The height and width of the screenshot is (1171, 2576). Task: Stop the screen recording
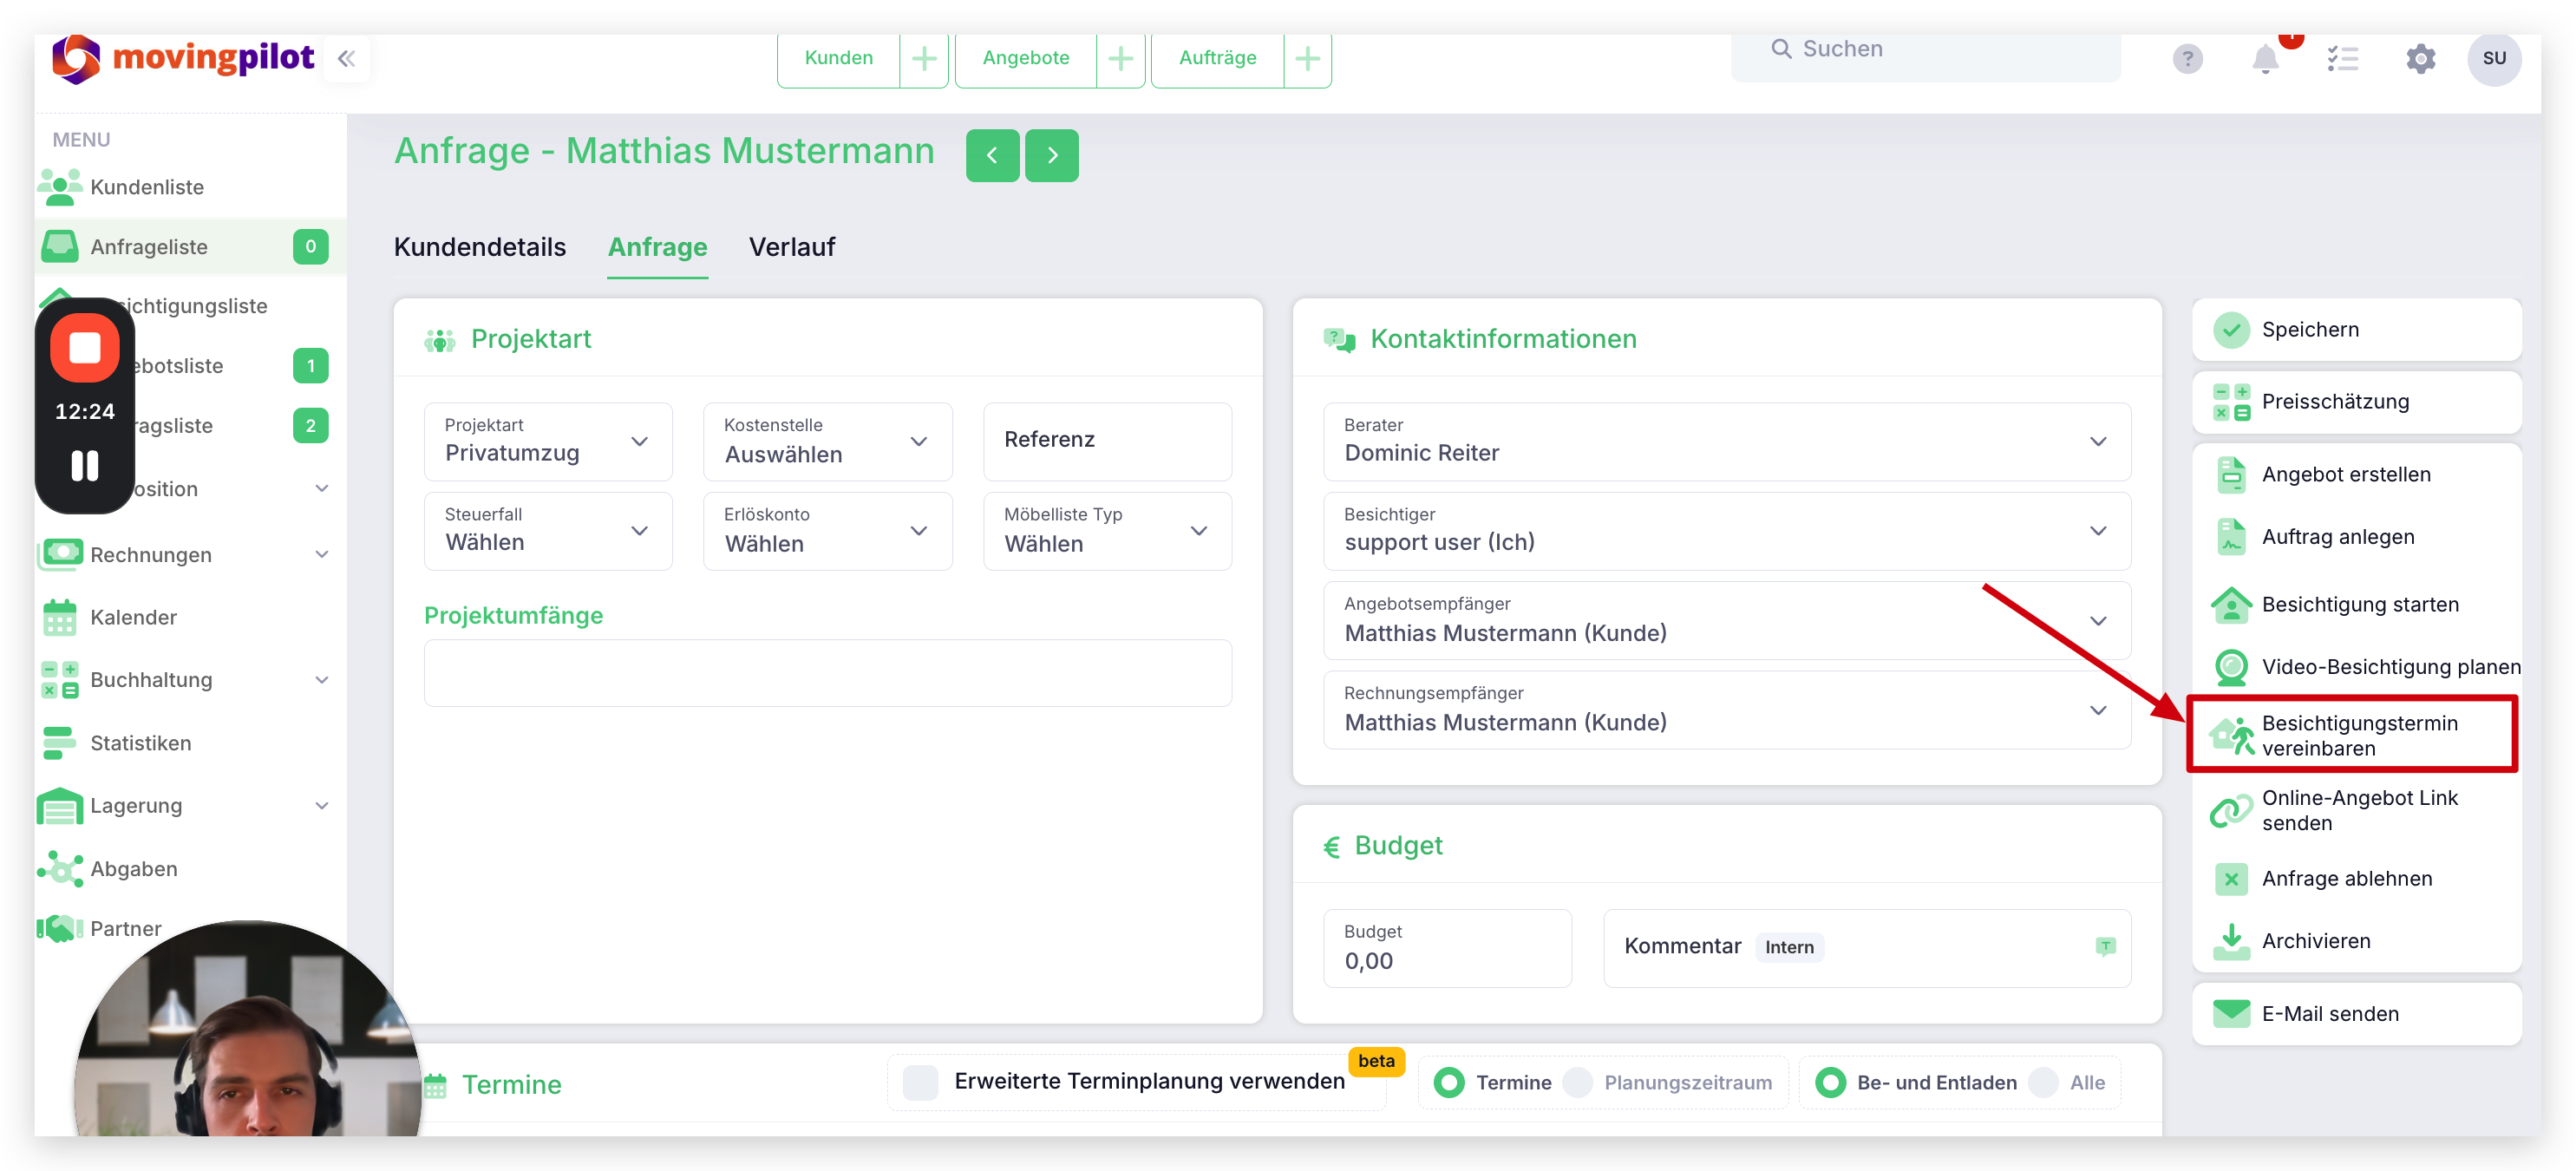85,348
